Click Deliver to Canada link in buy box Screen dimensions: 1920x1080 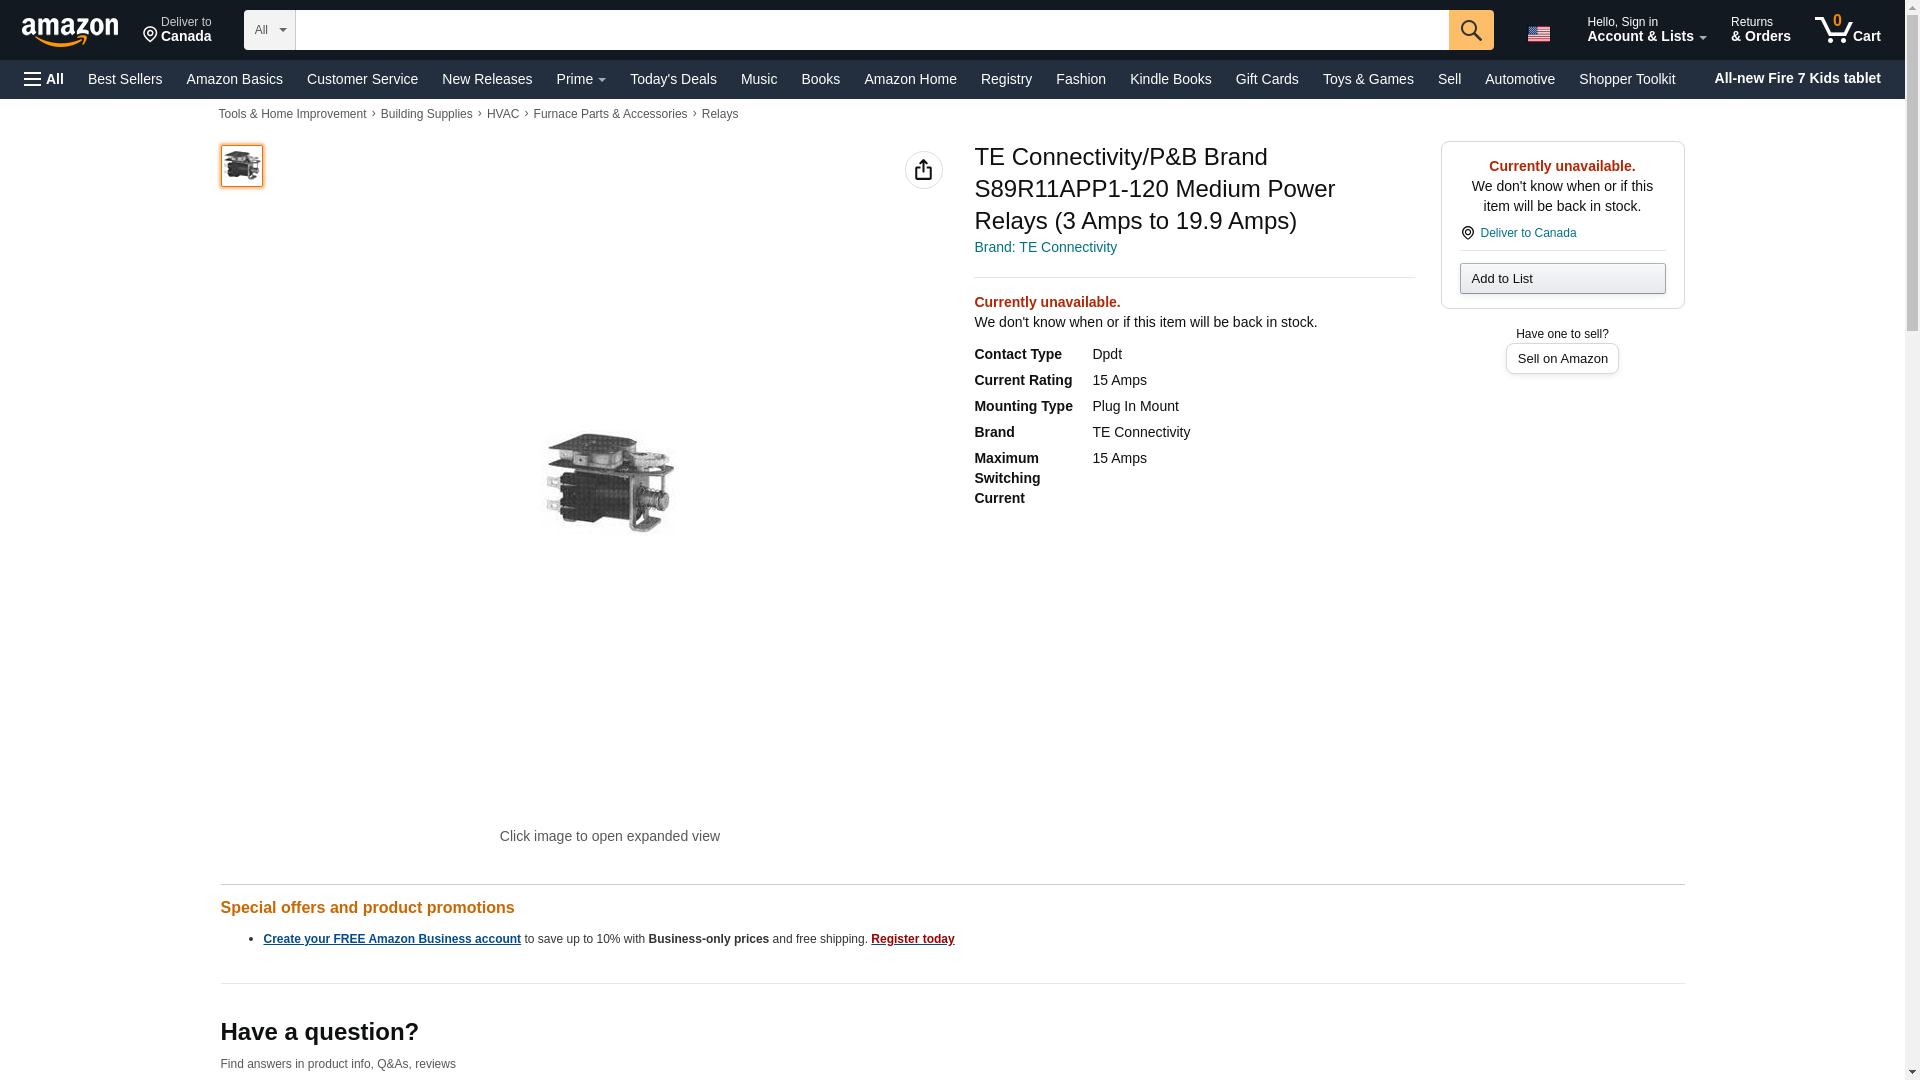coord(1527,233)
